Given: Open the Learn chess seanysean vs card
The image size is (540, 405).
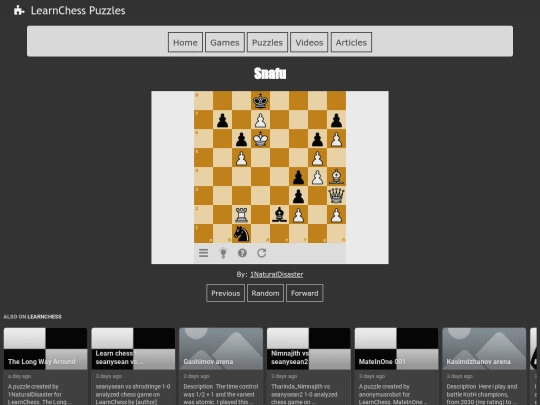Looking at the screenshot, I should click(133, 366).
